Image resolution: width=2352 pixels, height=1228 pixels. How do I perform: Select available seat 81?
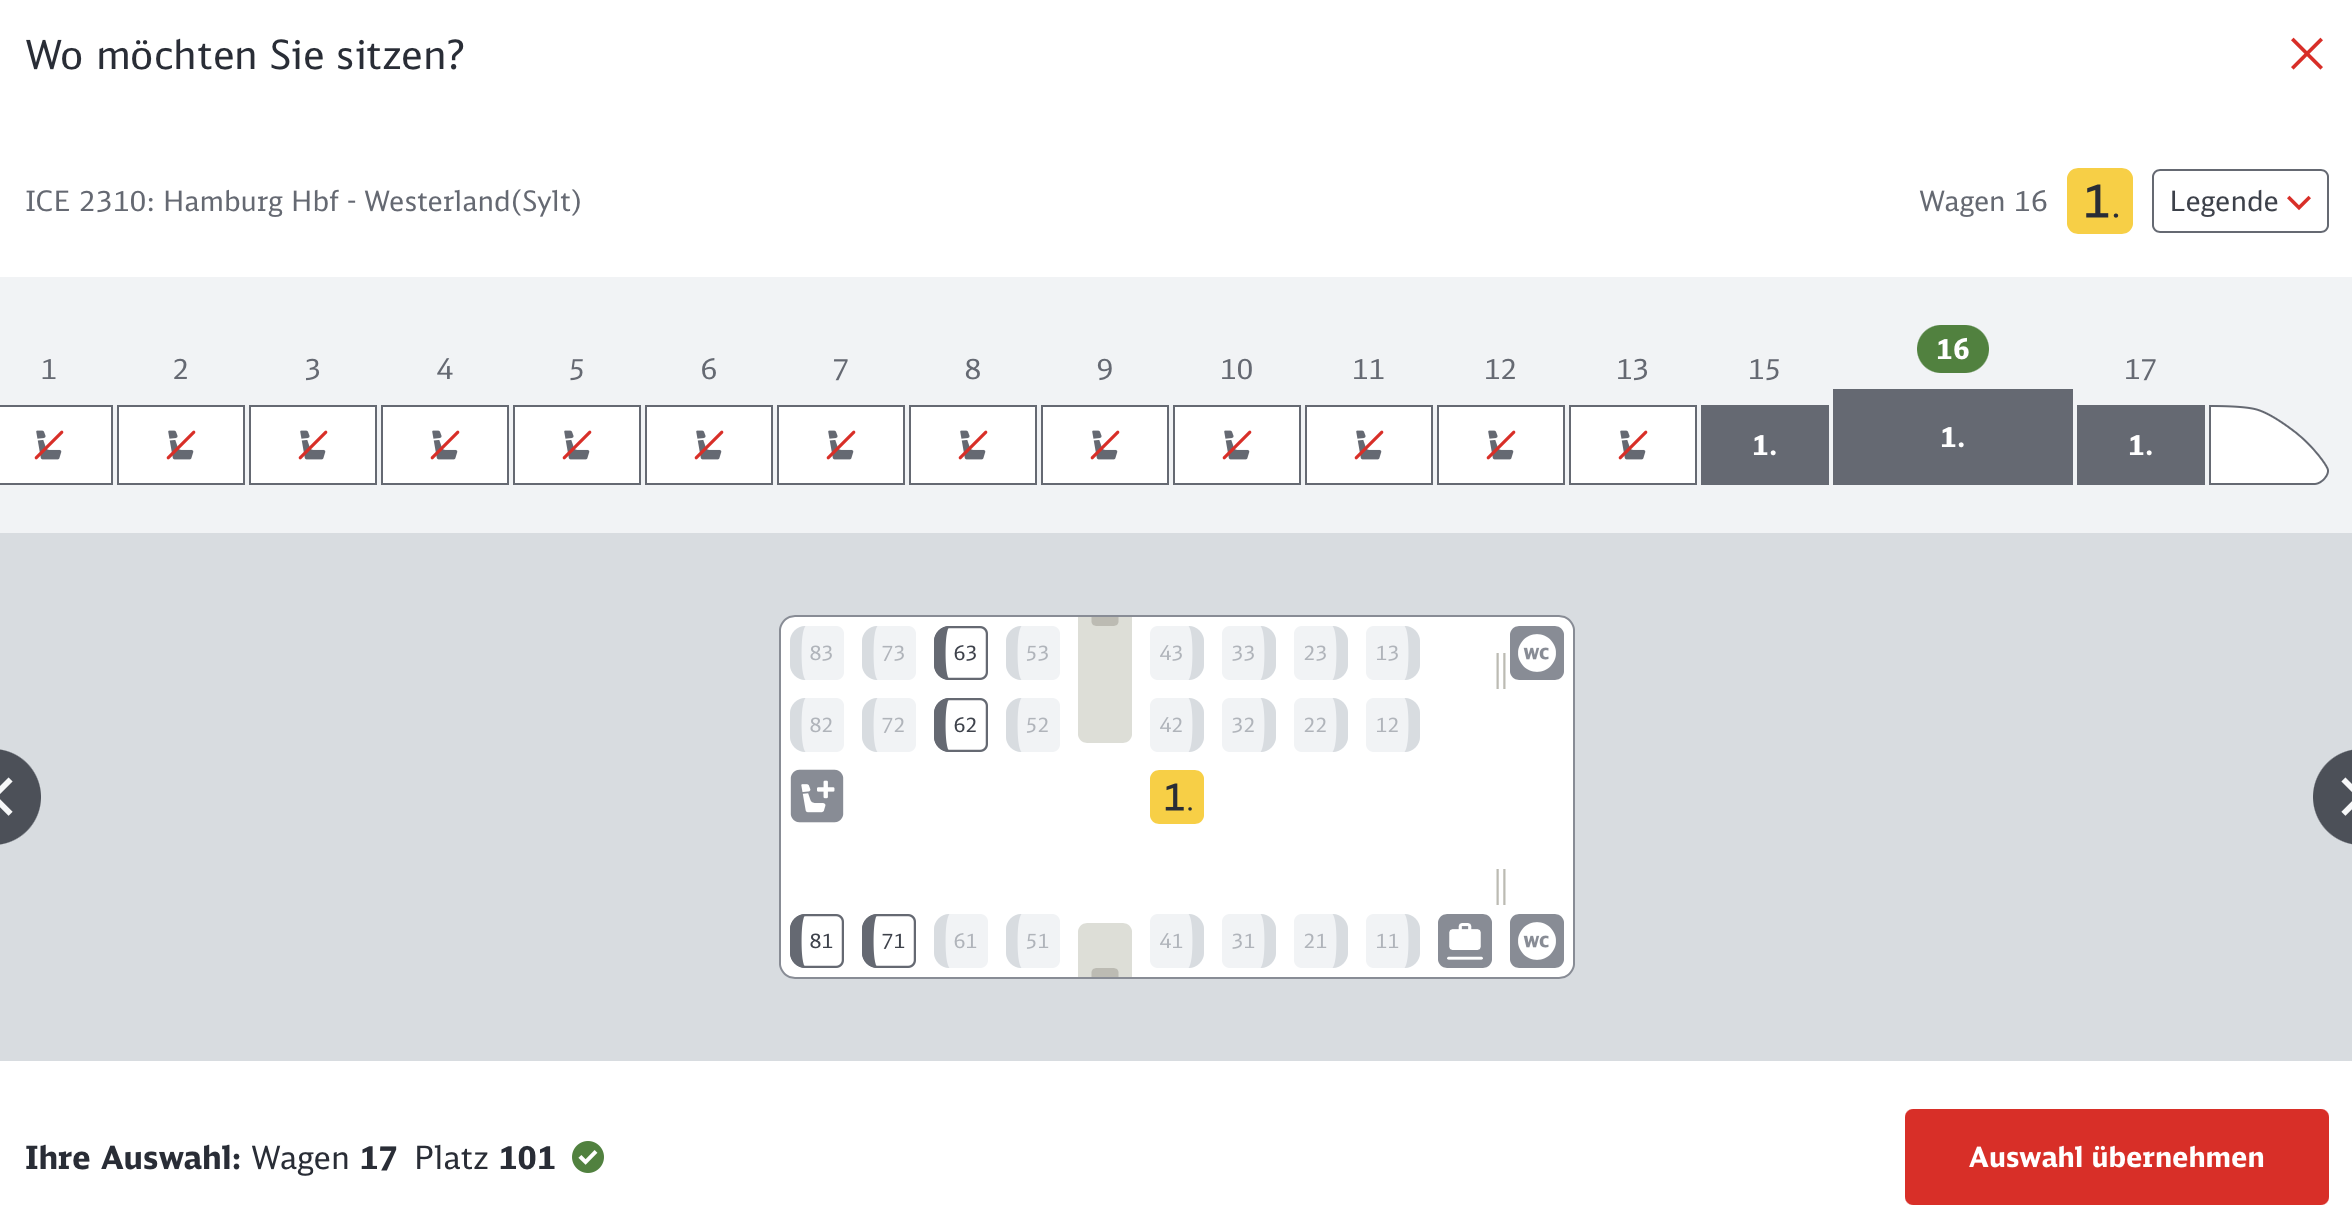(x=818, y=941)
